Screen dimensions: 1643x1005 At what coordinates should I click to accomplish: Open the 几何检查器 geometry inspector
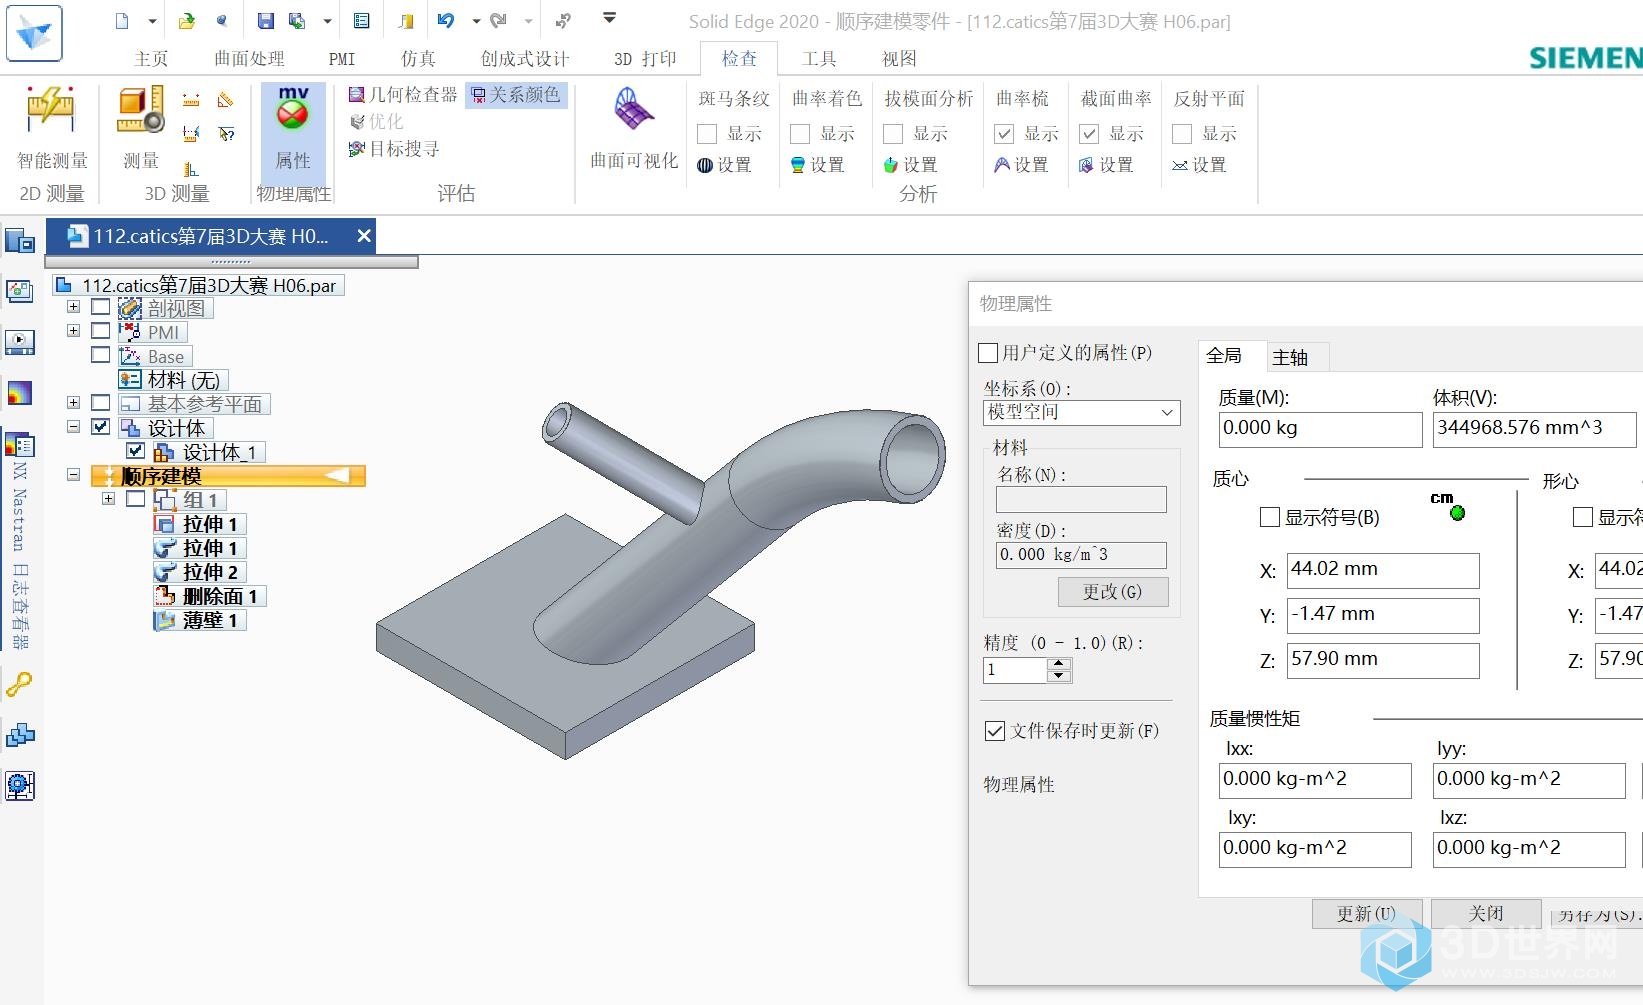(402, 95)
